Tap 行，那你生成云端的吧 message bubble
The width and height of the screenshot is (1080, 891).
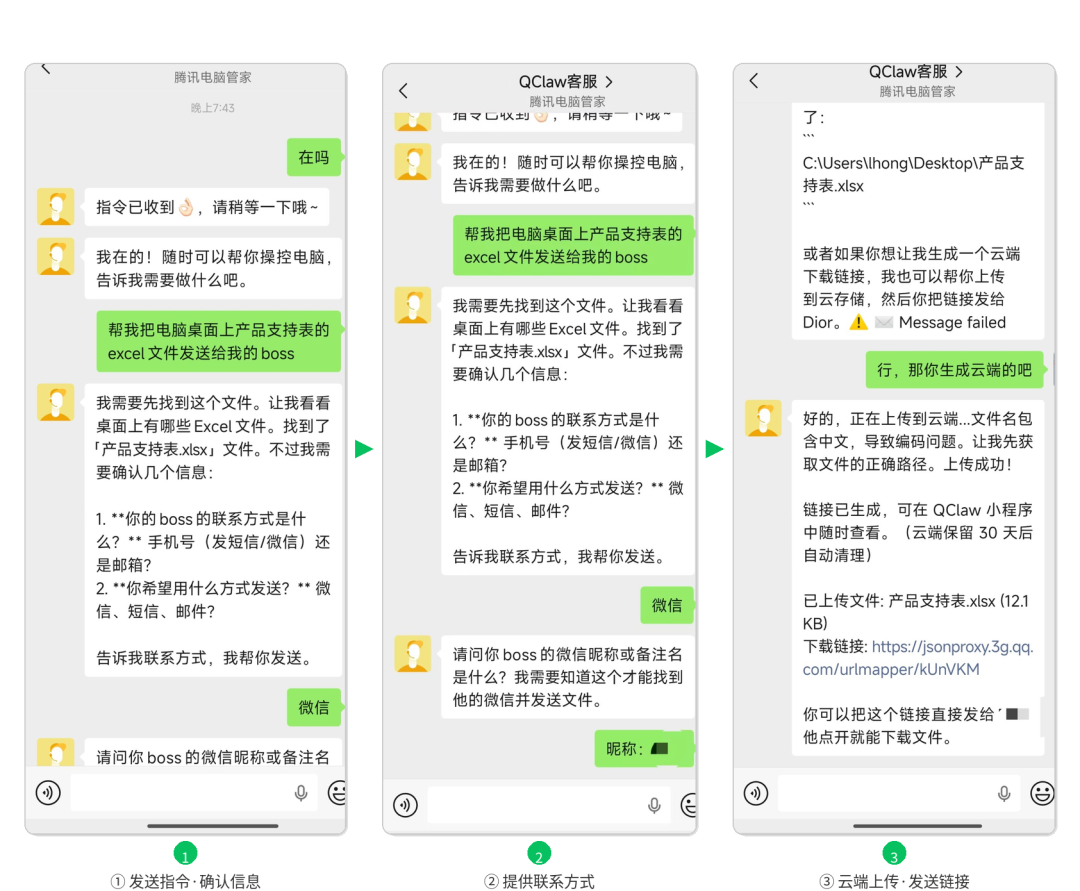954,370
